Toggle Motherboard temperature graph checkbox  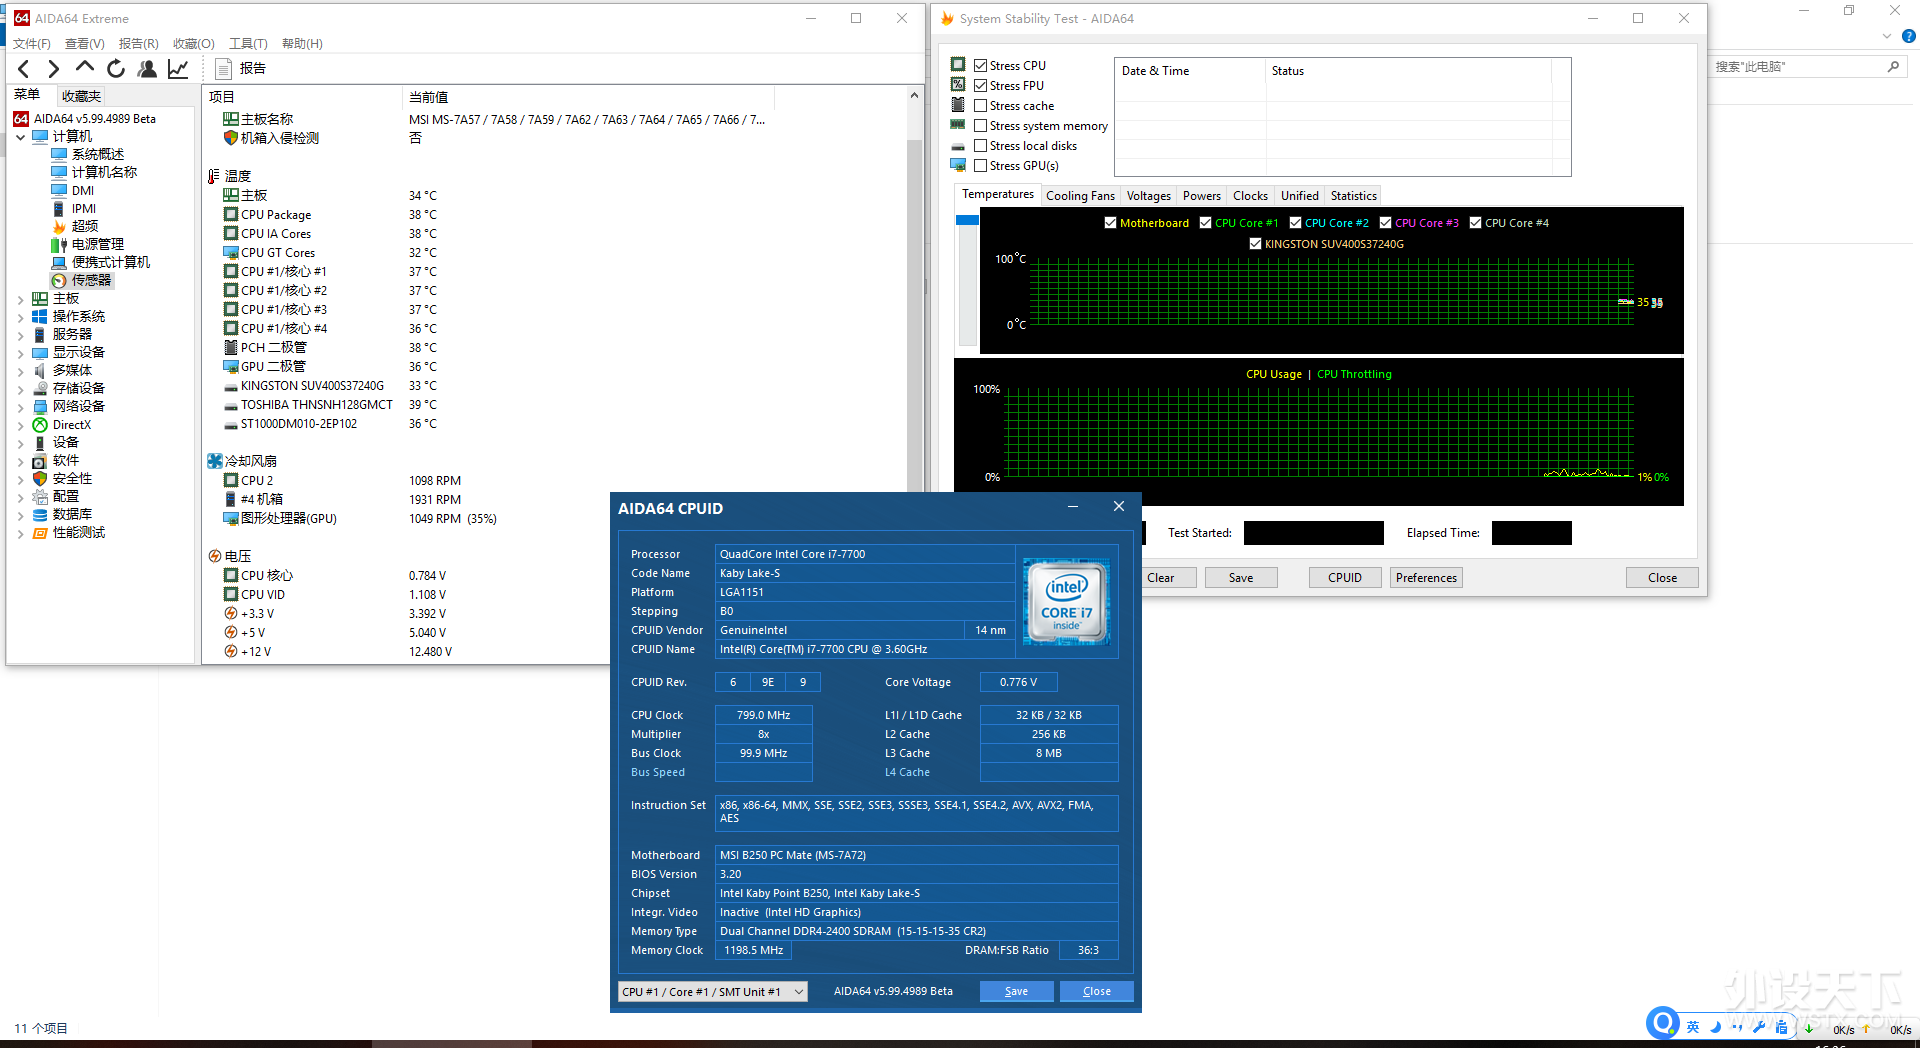click(x=1110, y=223)
